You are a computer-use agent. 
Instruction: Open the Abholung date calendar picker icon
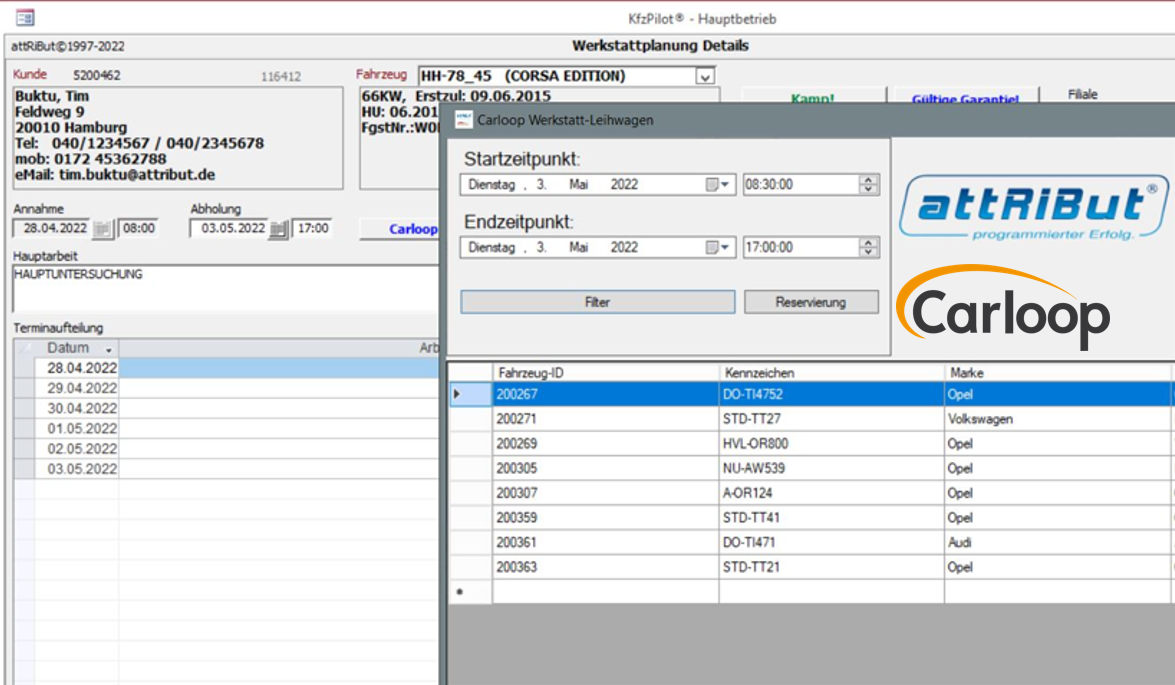coord(279,229)
